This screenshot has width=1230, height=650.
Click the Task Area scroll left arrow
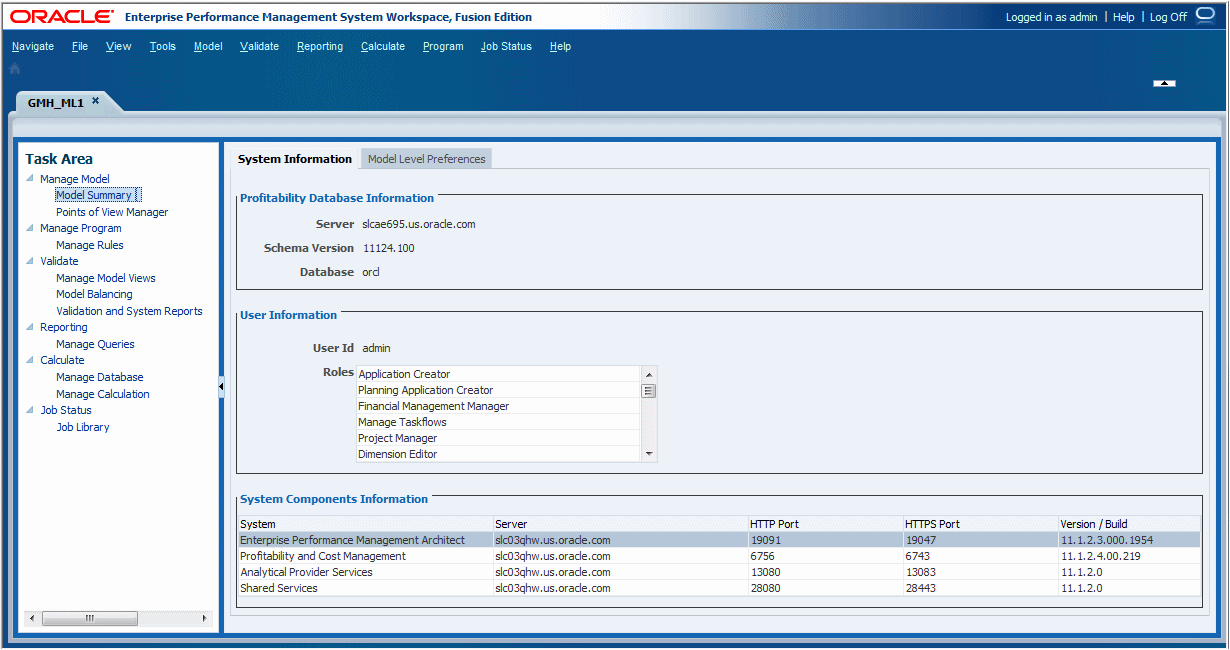(32, 619)
